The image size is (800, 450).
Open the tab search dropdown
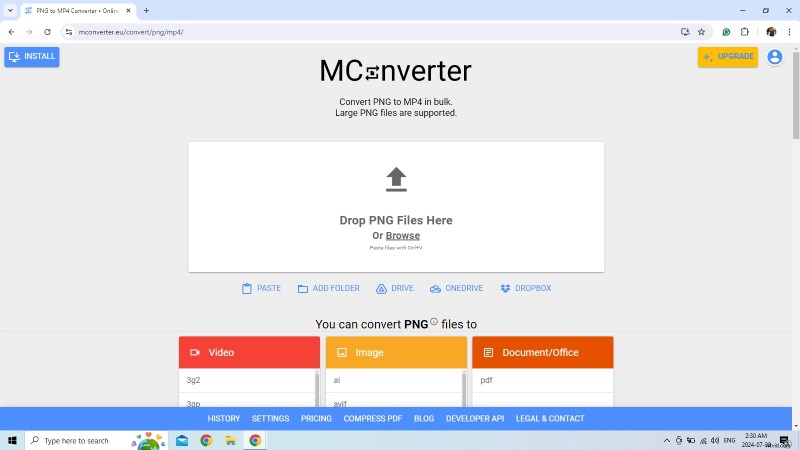pos(10,10)
